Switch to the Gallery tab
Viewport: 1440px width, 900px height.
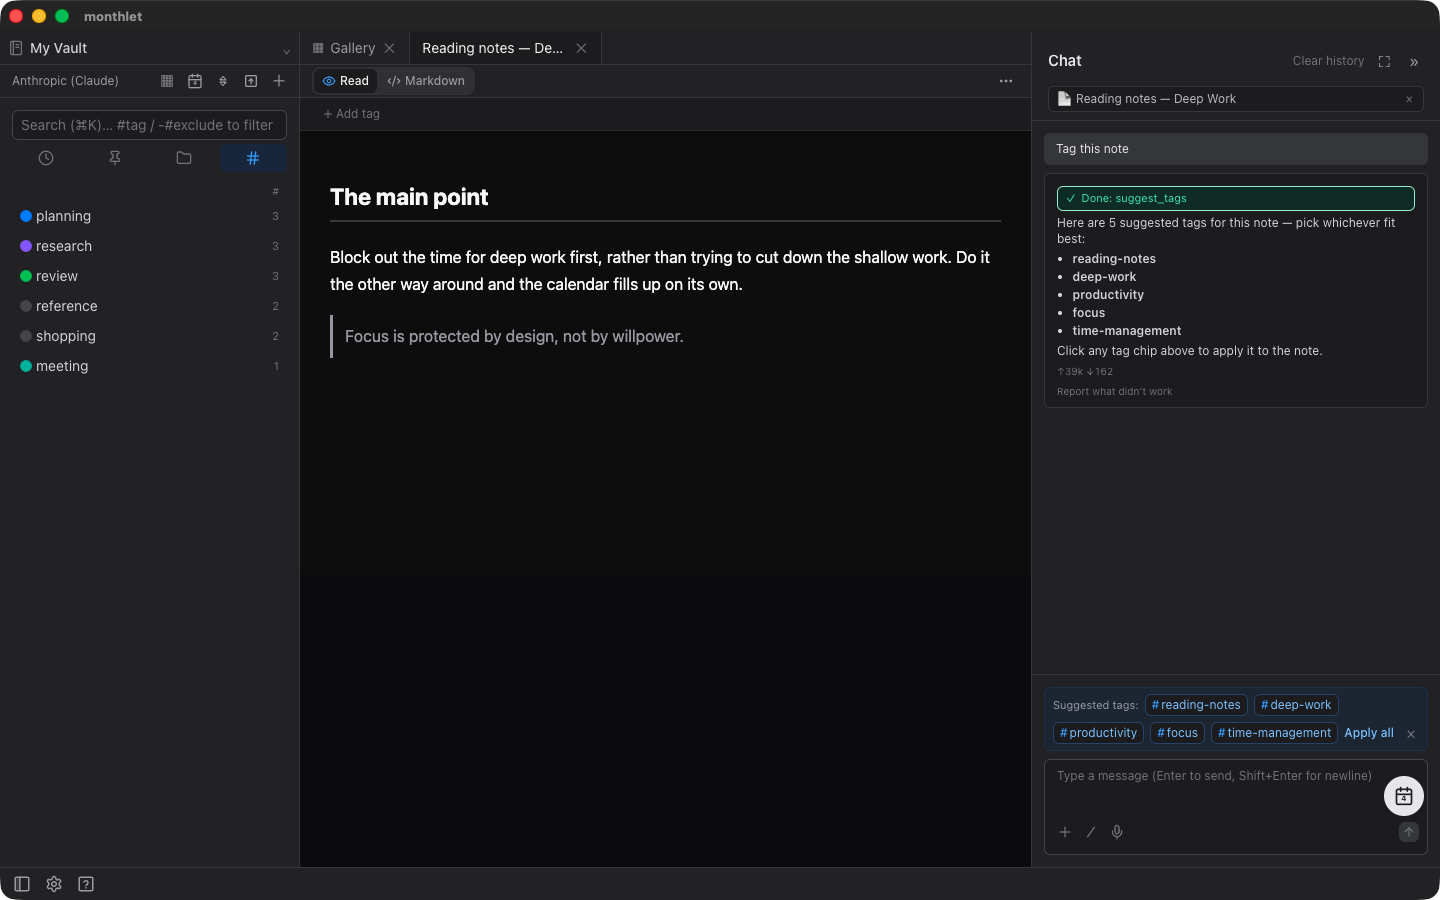coord(354,48)
